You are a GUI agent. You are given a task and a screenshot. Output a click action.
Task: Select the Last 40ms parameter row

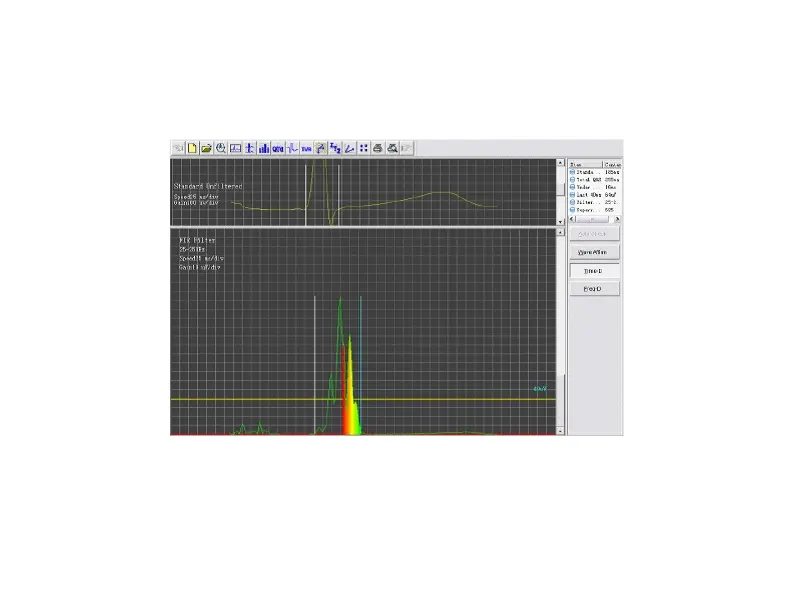click(595, 195)
